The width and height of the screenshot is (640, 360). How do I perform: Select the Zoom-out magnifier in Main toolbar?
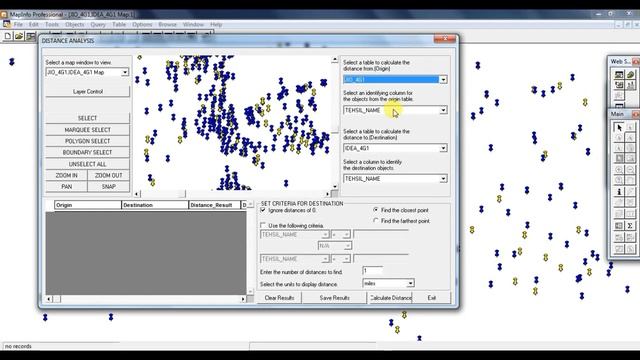(630, 169)
